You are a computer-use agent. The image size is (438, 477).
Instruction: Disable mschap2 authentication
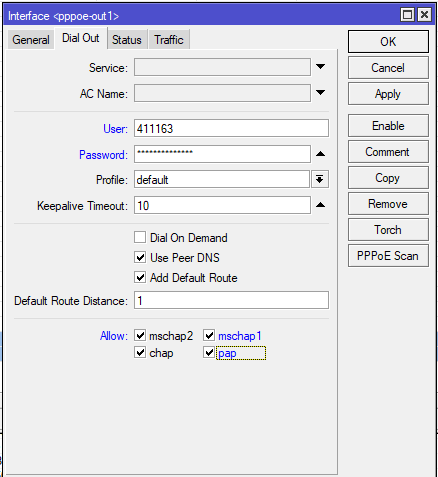click(140, 335)
